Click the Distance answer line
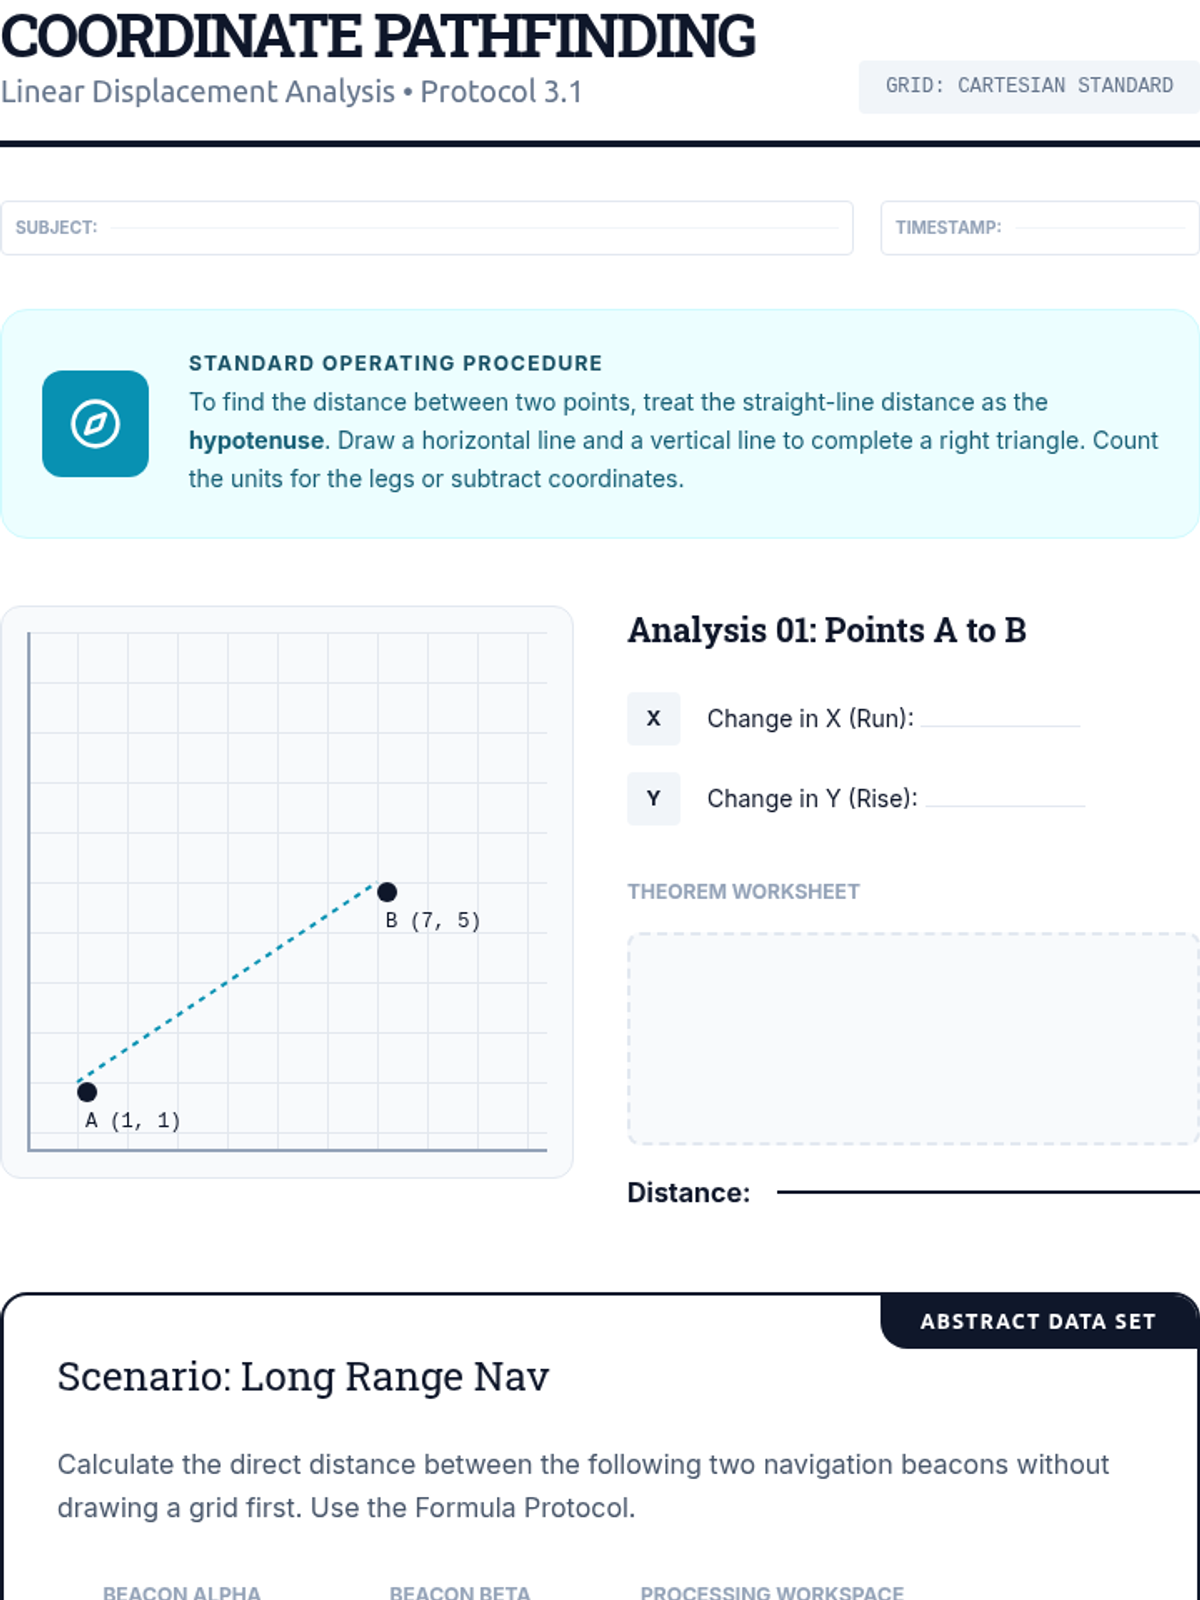The width and height of the screenshot is (1200, 1600). pos(988,1191)
